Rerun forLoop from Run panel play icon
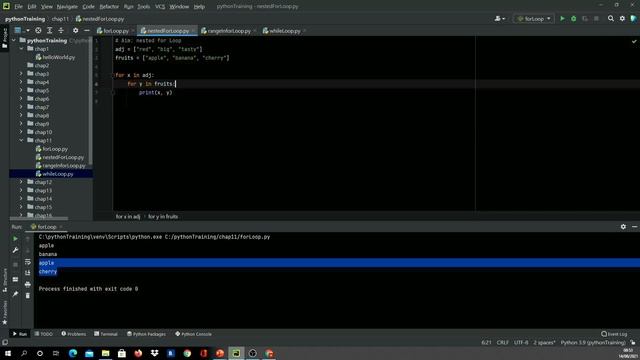Screen dimensions: 640x360 [x=15, y=238]
